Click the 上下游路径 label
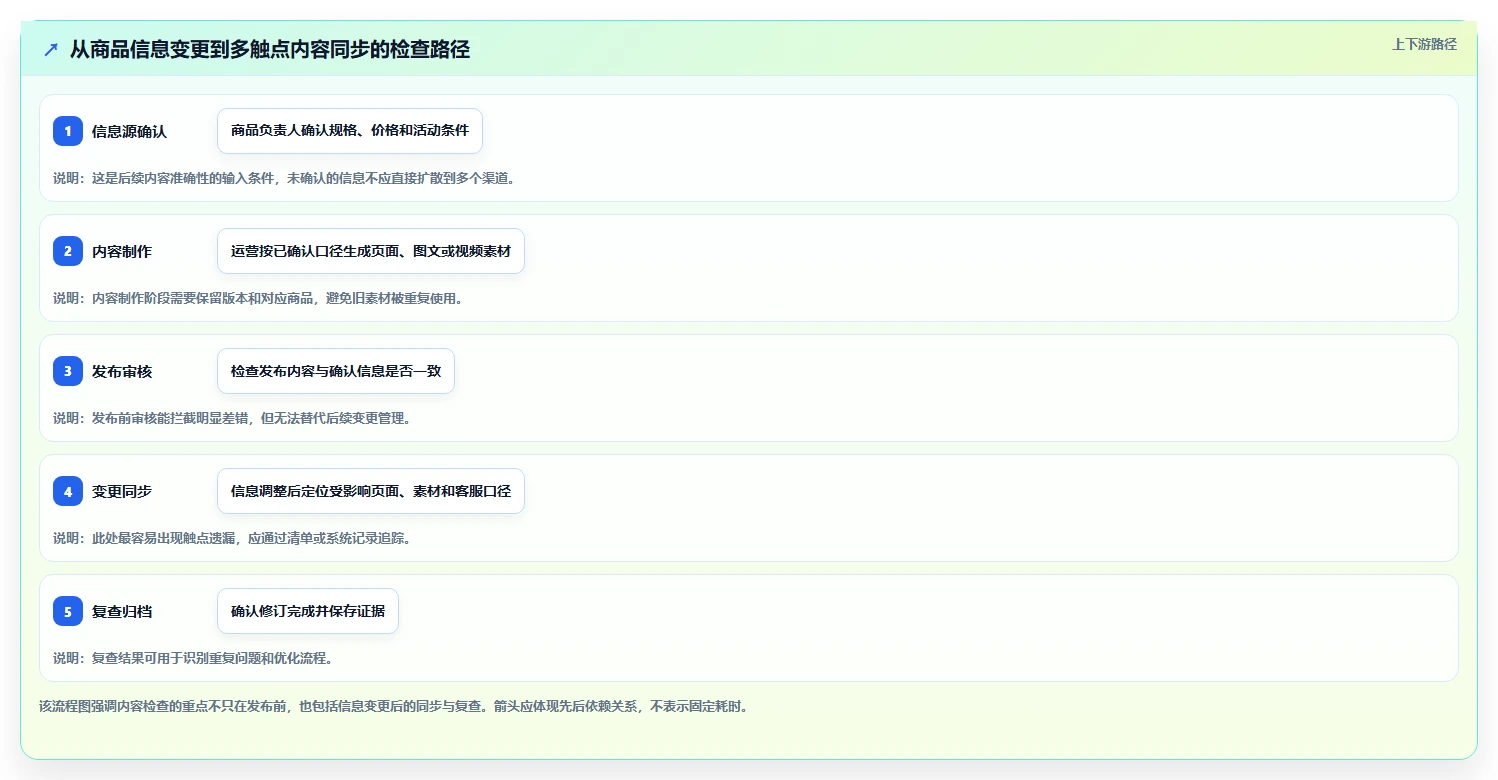 (x=1424, y=44)
